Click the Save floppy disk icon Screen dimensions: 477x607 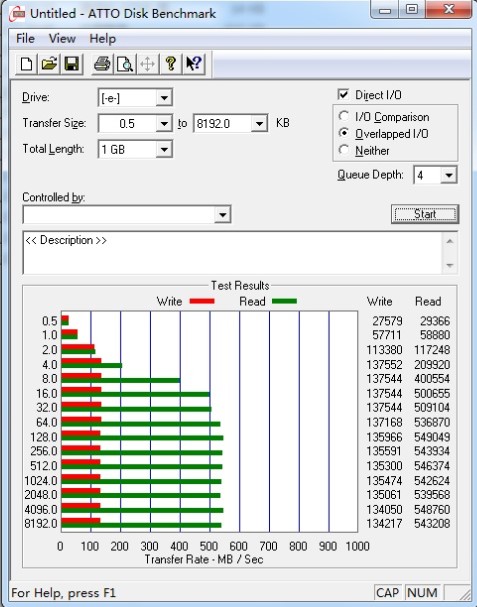point(72,64)
